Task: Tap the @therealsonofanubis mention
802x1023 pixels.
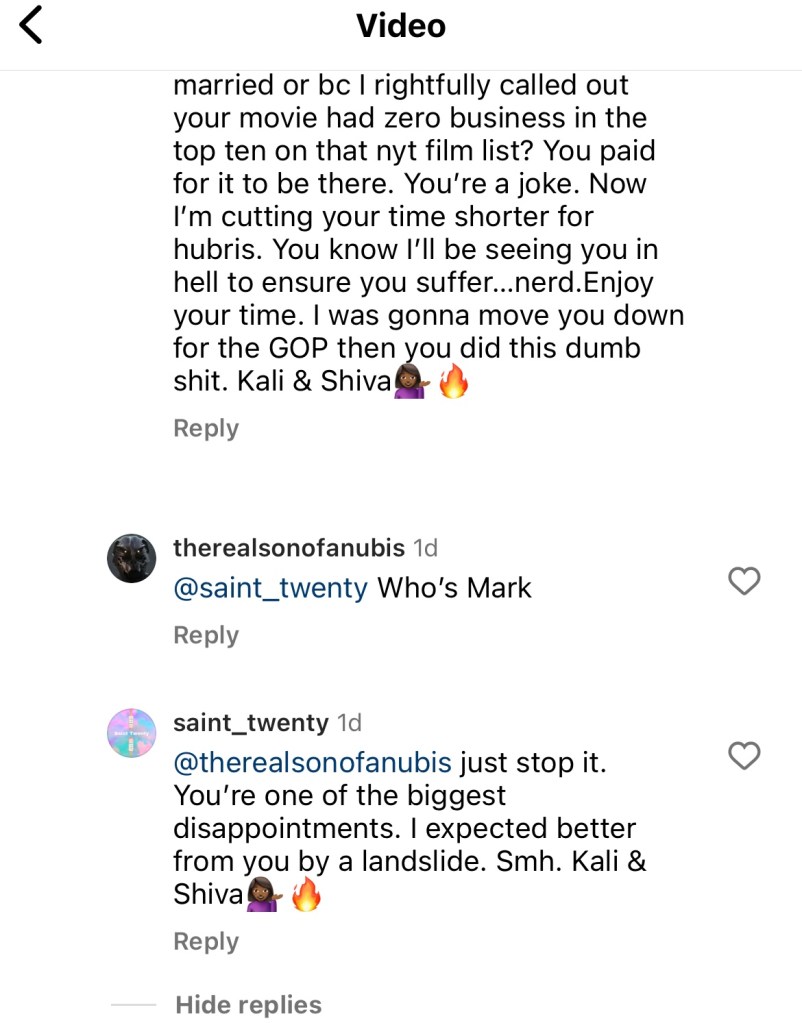Action: pos(312,763)
